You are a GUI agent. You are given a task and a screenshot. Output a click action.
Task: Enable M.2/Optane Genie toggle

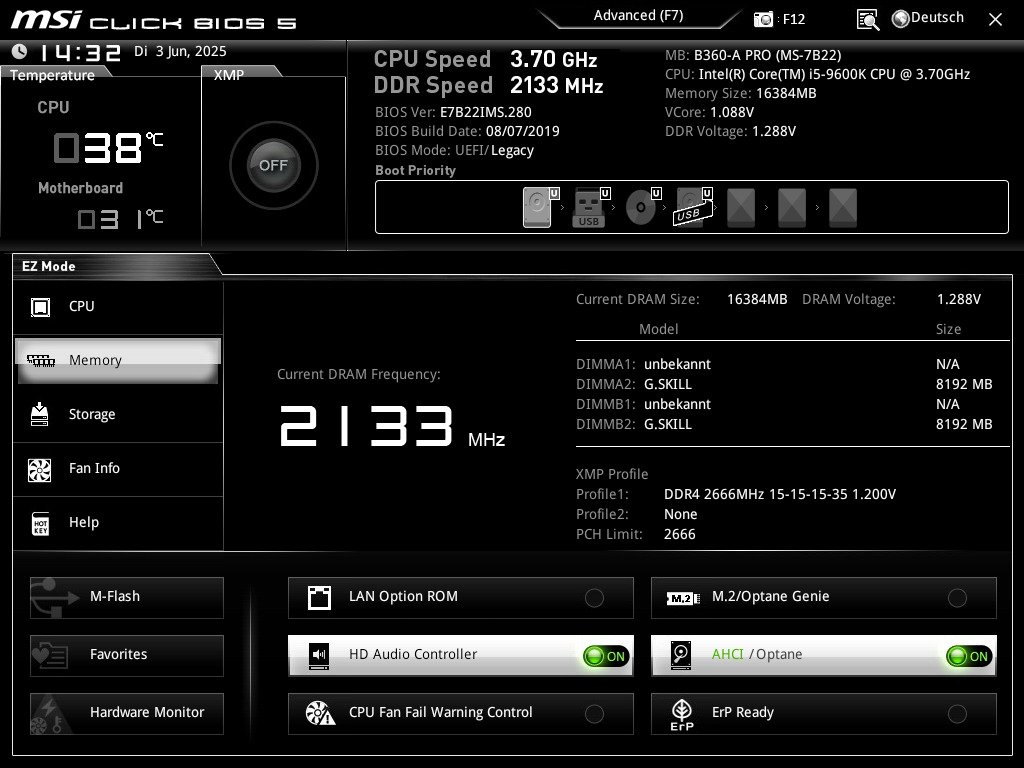[957, 598]
